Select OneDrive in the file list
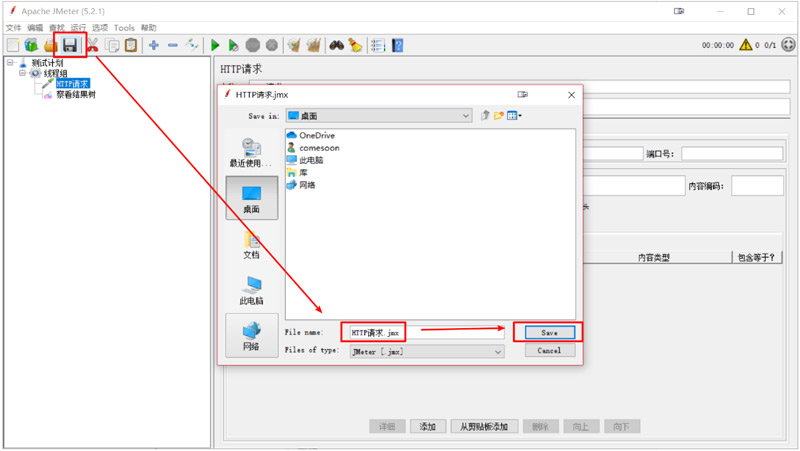The height and width of the screenshot is (451, 800). pyautogui.click(x=317, y=135)
